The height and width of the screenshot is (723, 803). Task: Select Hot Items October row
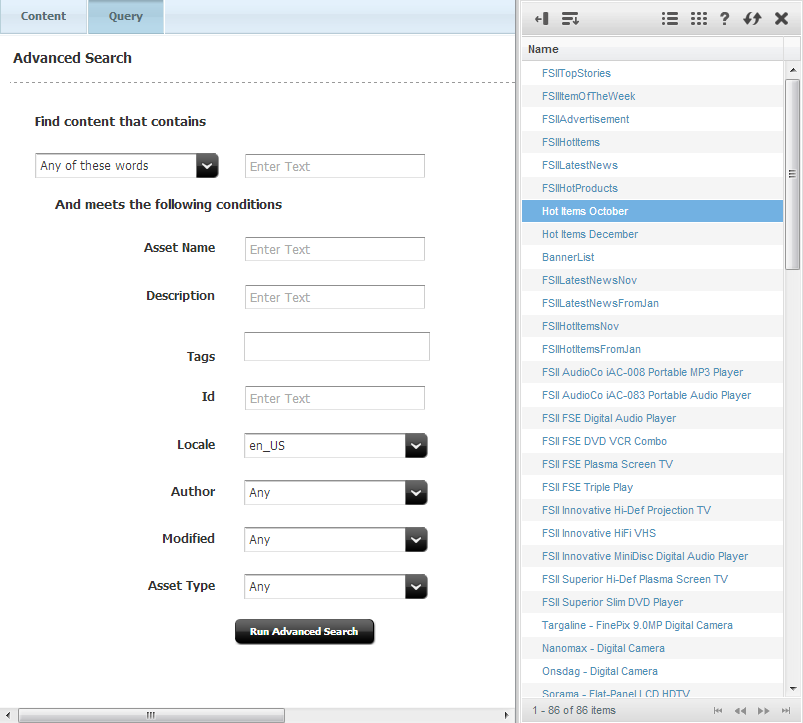652,211
